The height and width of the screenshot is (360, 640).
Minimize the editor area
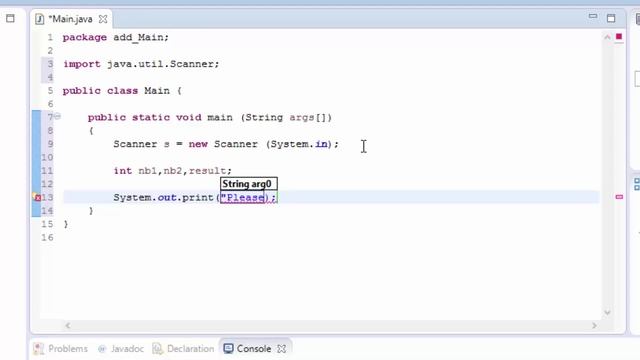pyautogui.click(x=593, y=16)
